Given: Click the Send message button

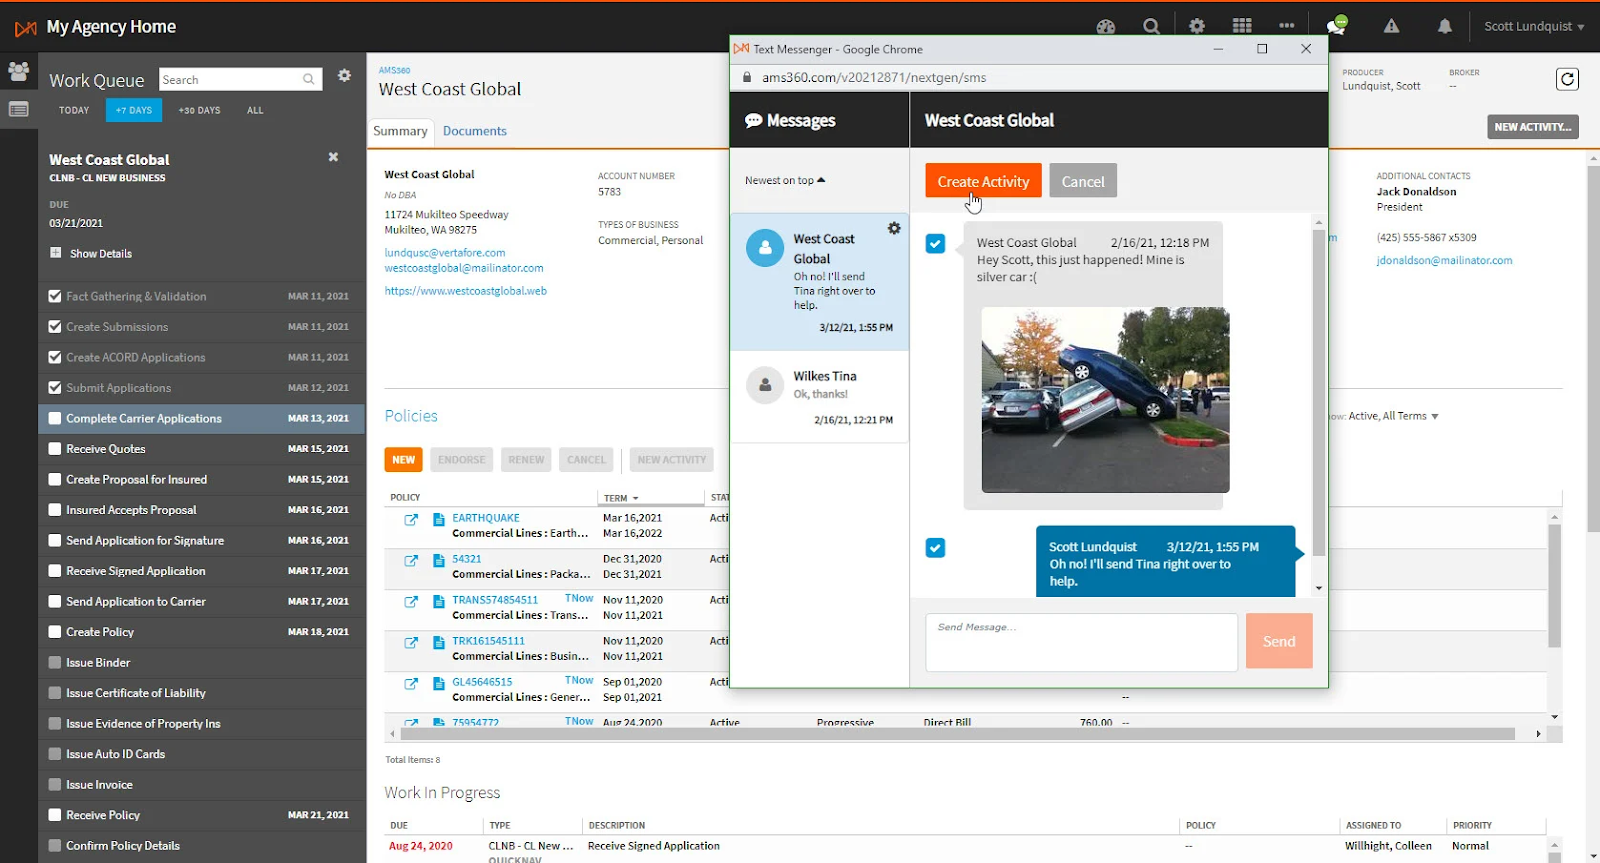Looking at the screenshot, I should pos(1279,641).
